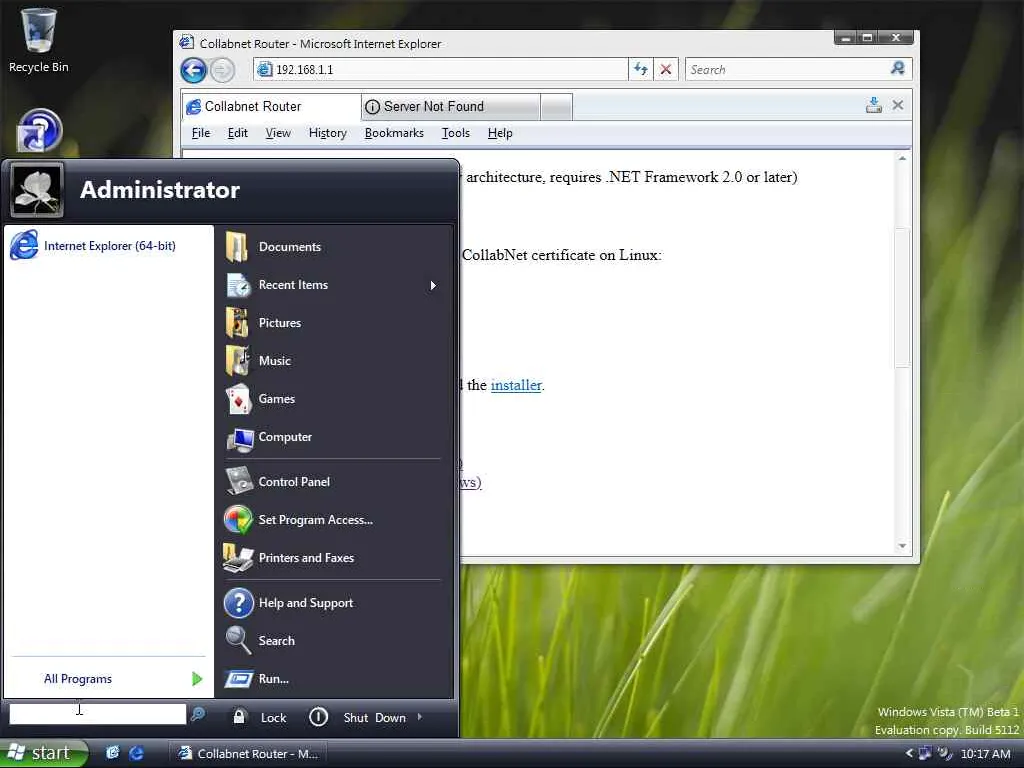Open Games from the Start menu
The height and width of the screenshot is (768, 1024).
(x=276, y=398)
